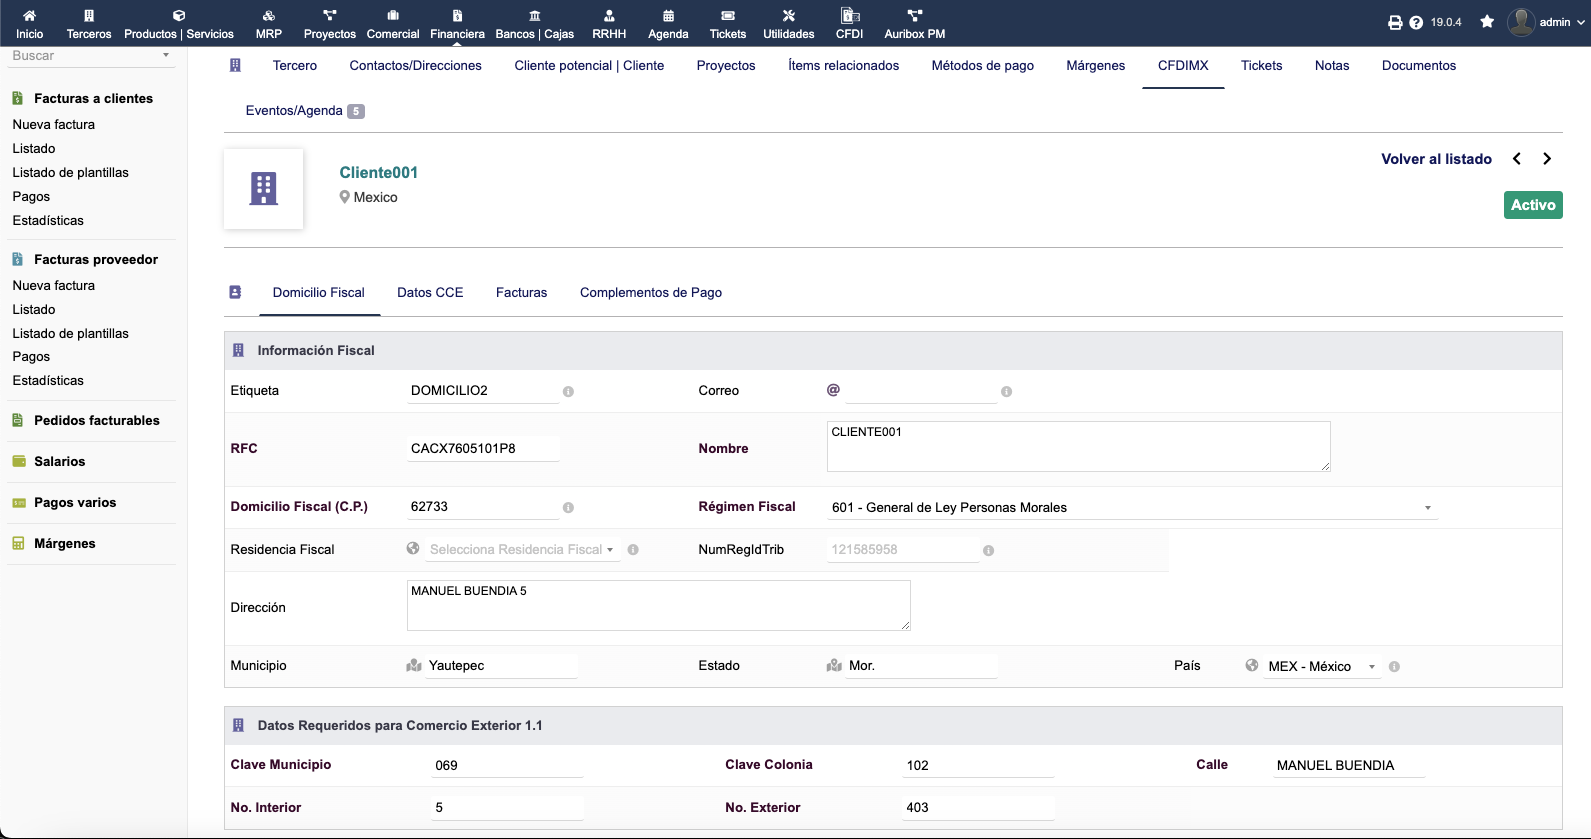Click info icon beside País selector

(1394, 667)
